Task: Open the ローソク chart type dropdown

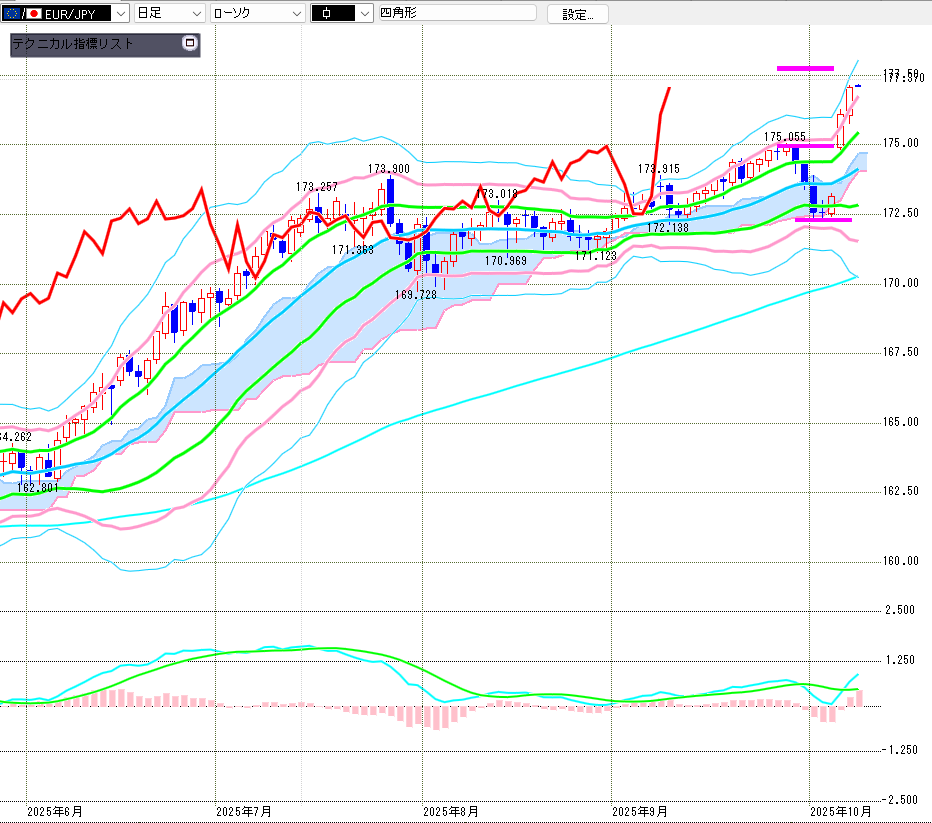Action: 296,13
